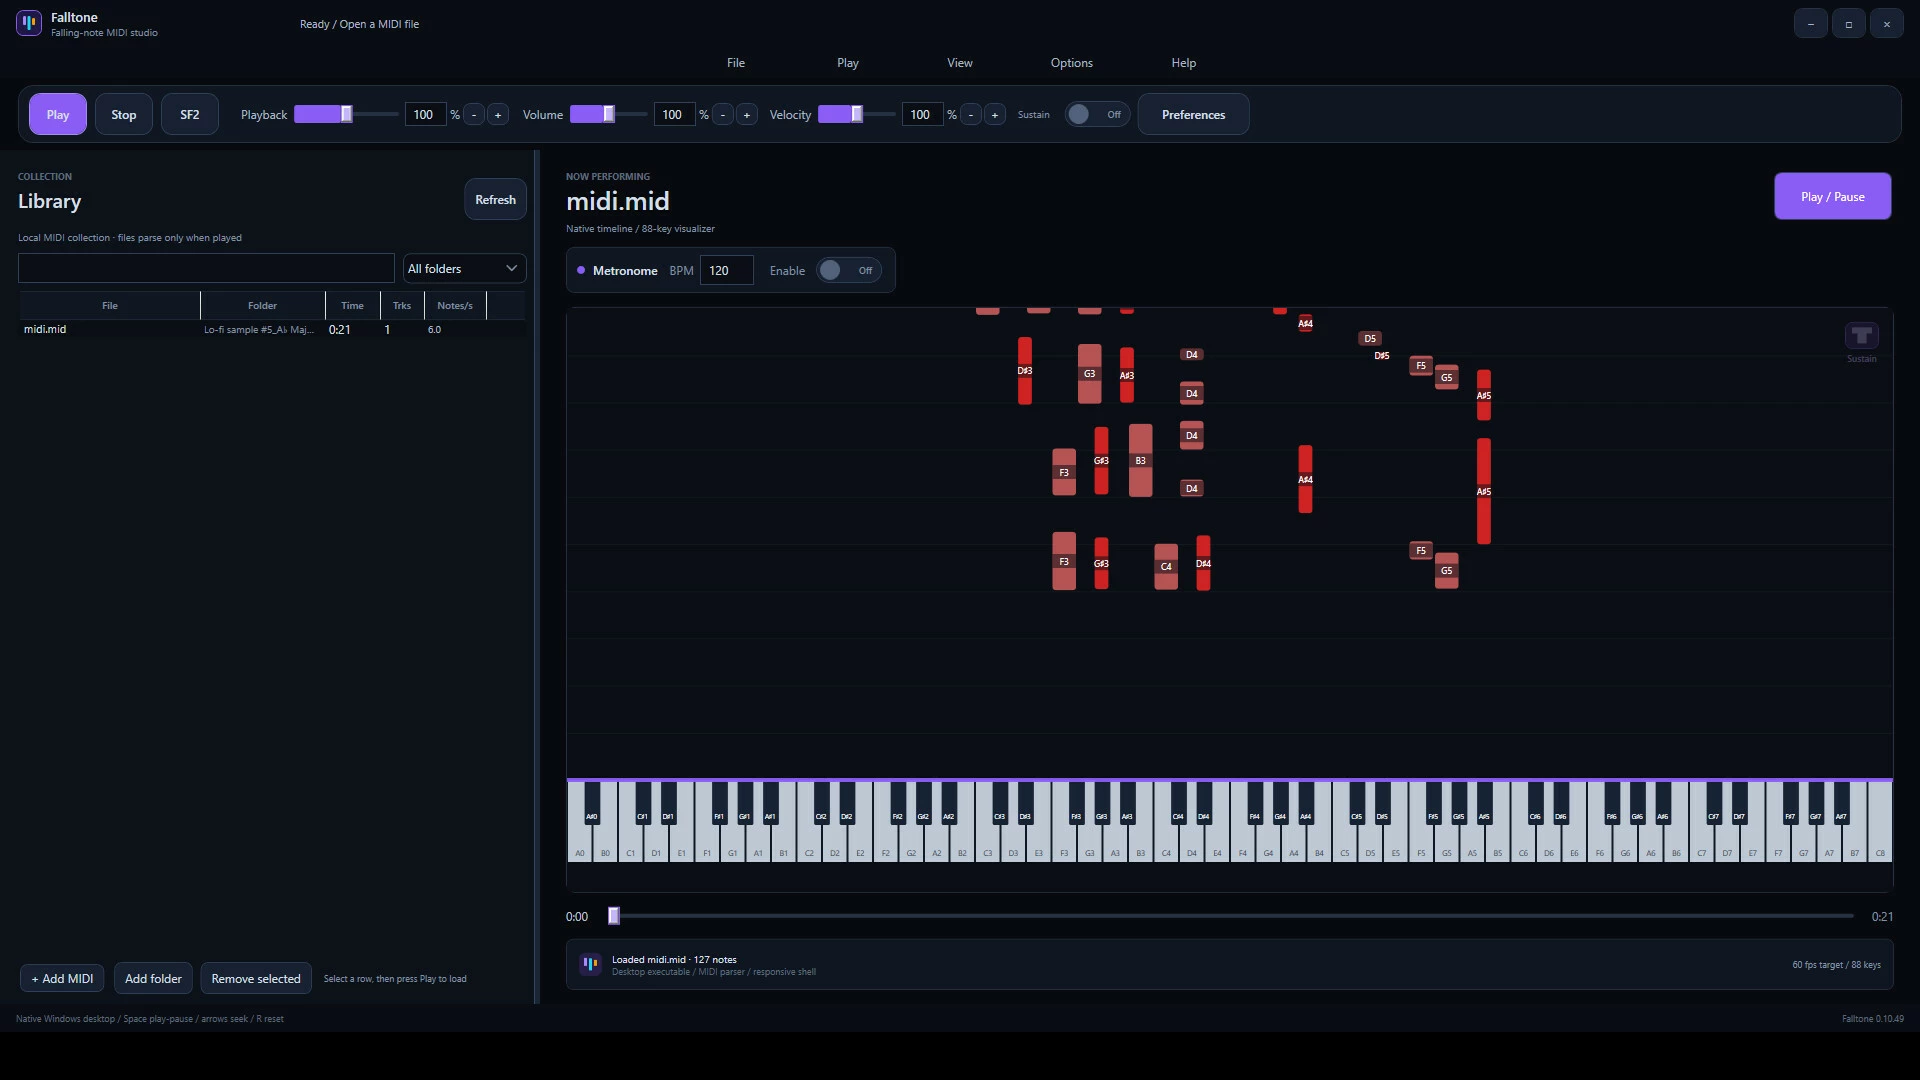1920x1080 pixels.
Task: Increase Velocity with plus button
Action: coord(995,115)
